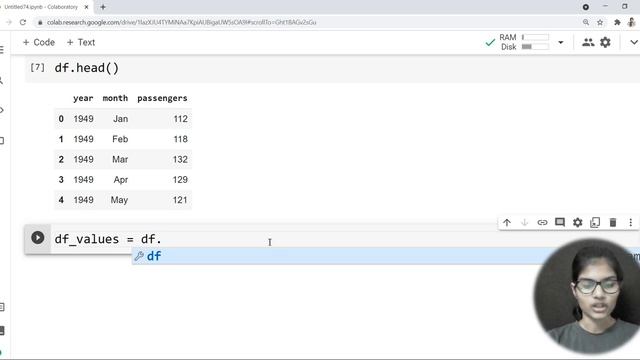Image resolution: width=640 pixels, height=360 pixels.
Task: Click the Feb month cell
Action: point(120,139)
